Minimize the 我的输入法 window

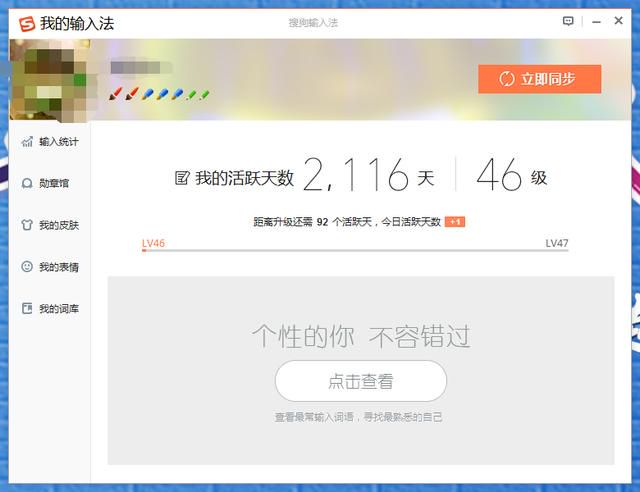[596, 22]
